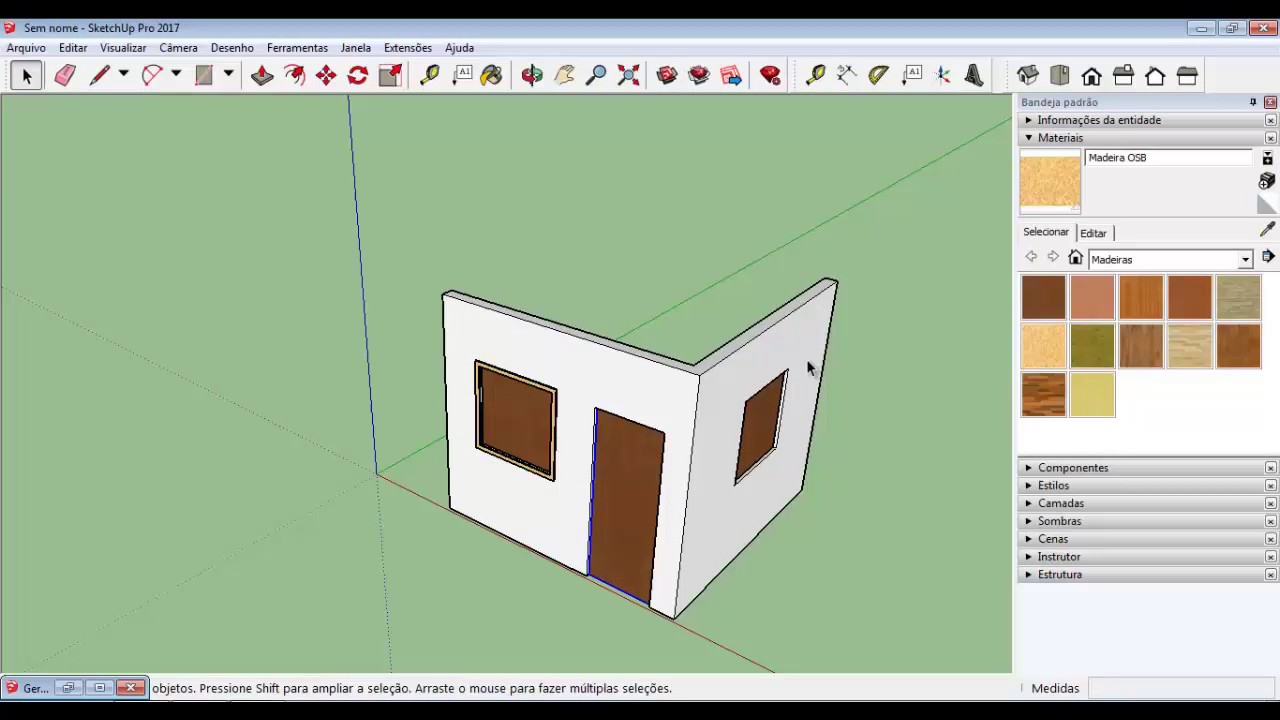Choose the Offset tool
Viewport: 1280px width, 720px height.
[x=294, y=75]
